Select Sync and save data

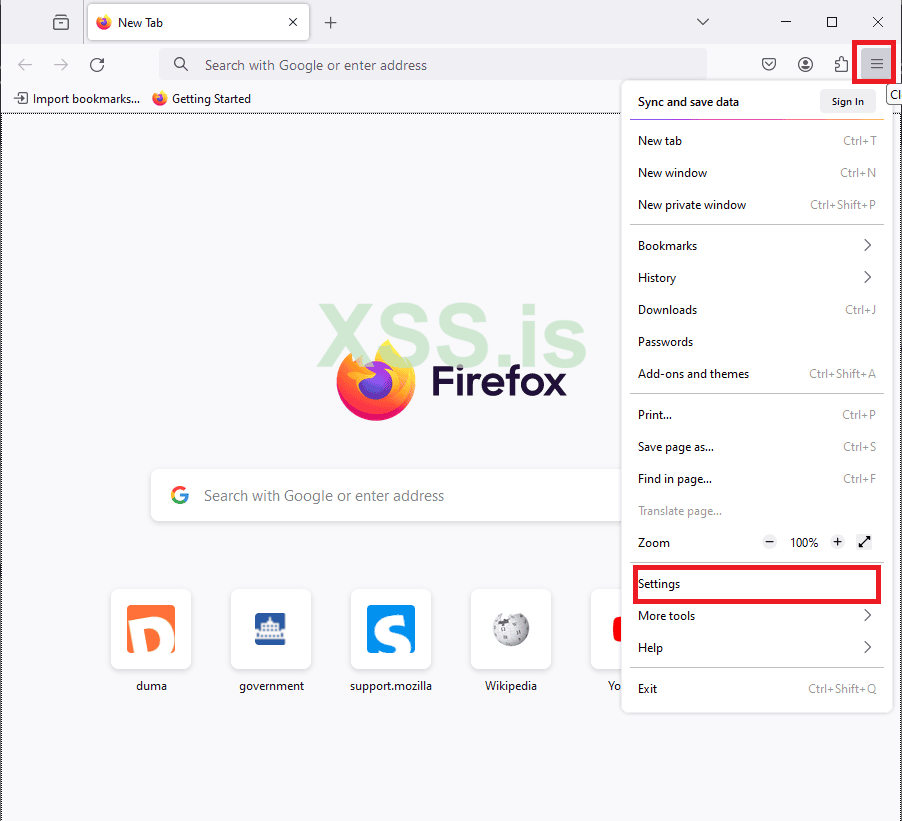(x=688, y=102)
